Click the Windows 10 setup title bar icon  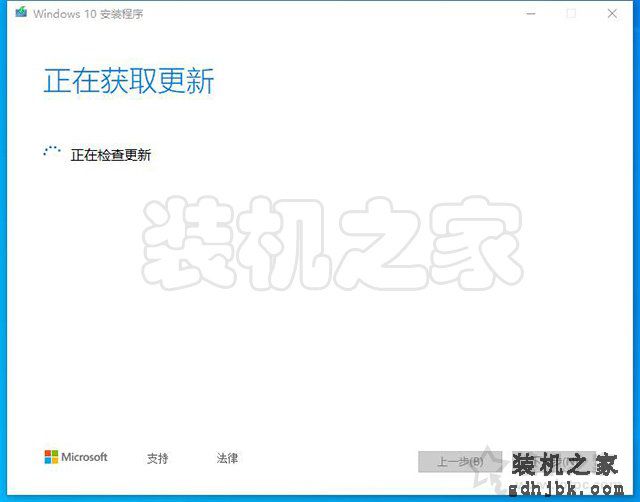pyautogui.click(x=21, y=12)
